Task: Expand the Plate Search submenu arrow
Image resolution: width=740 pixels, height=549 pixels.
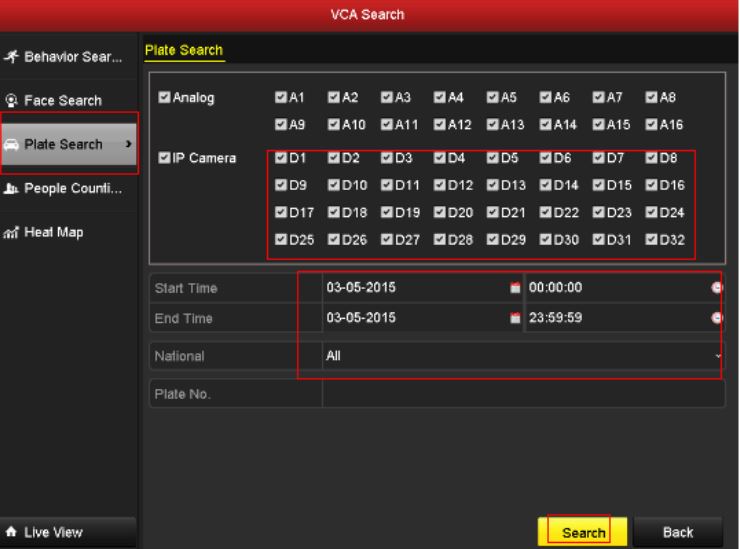Action: 128,144
